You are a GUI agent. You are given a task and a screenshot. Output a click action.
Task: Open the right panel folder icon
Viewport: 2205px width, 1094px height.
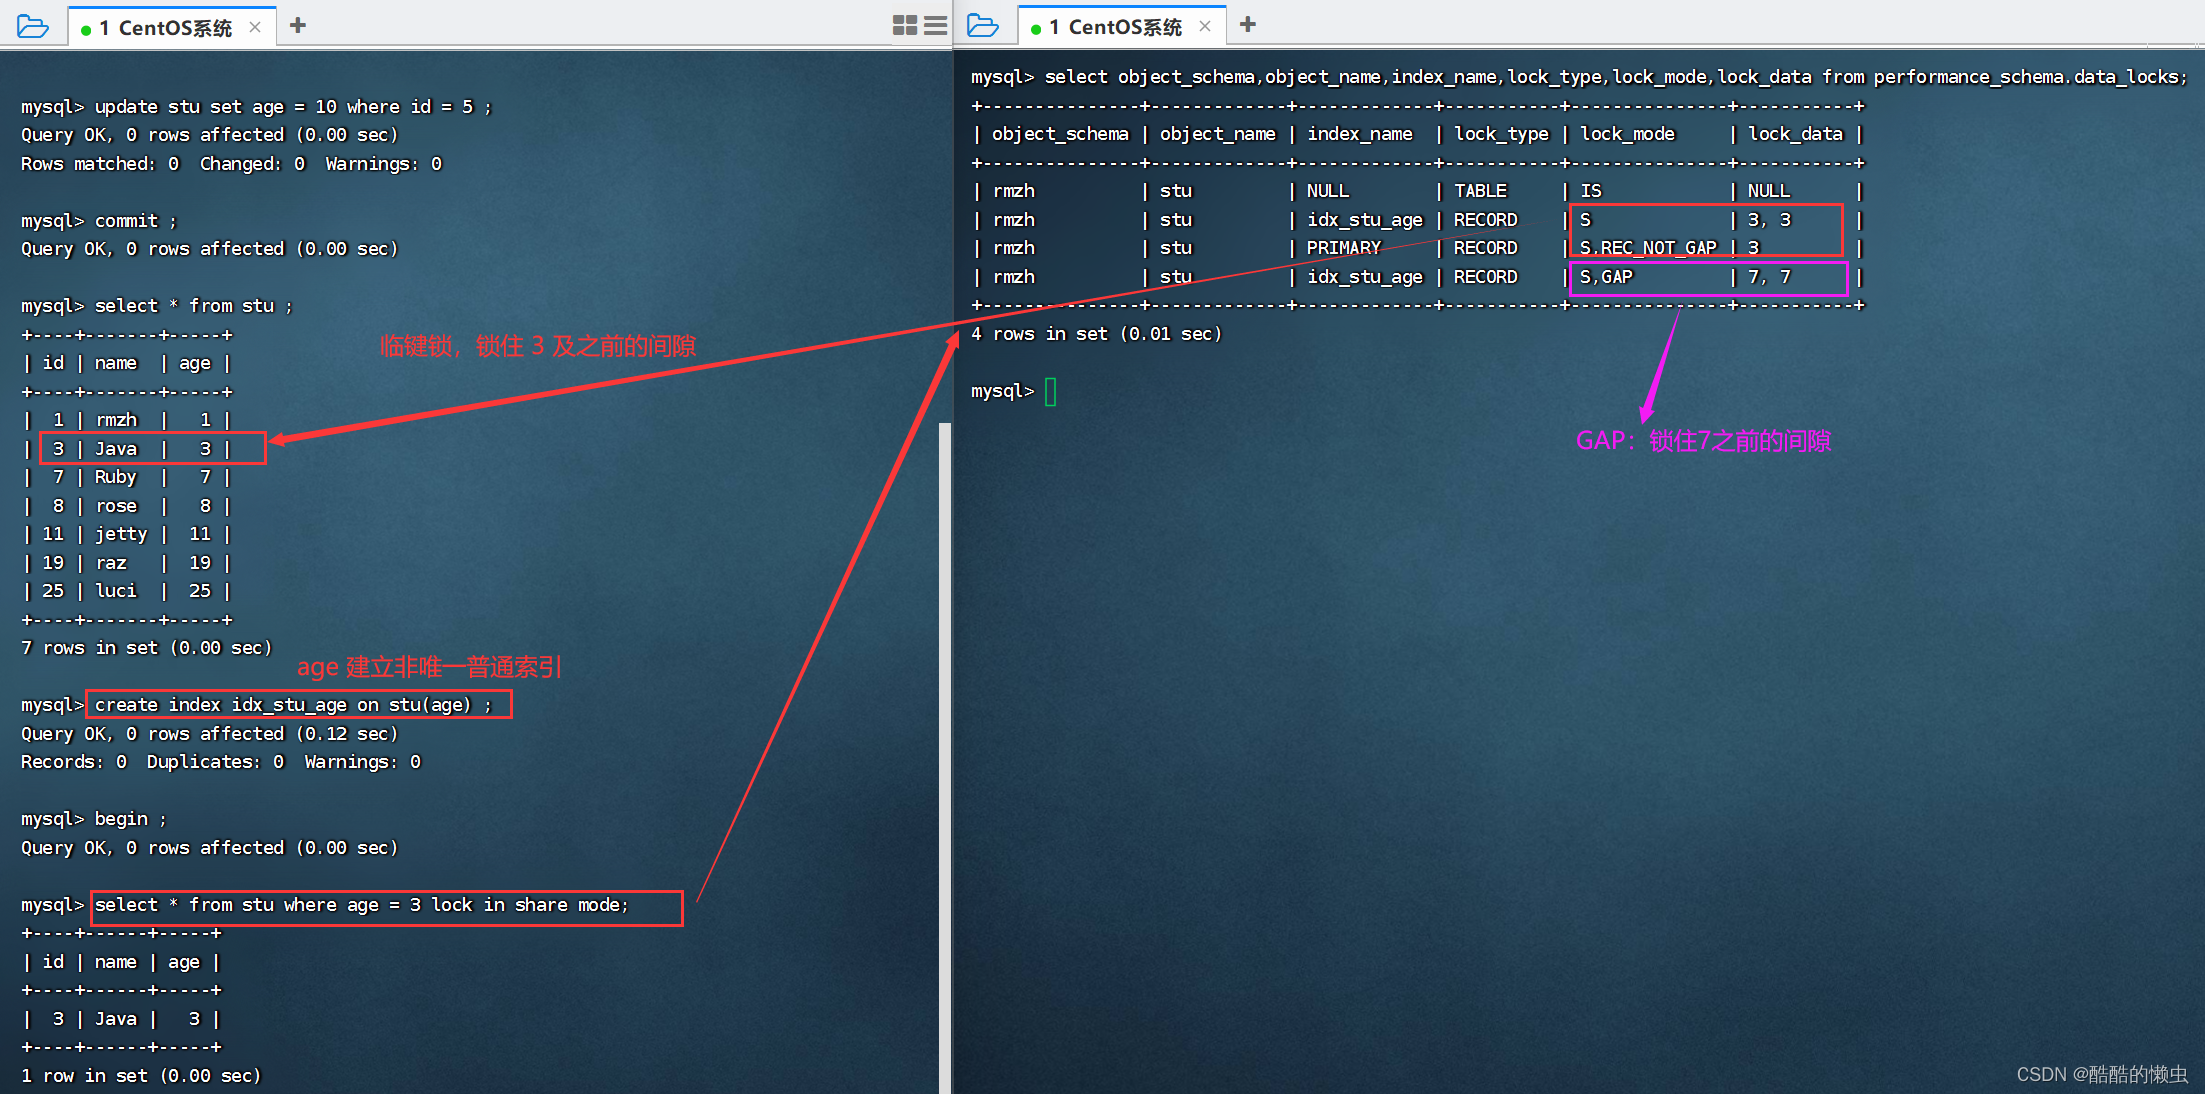point(983,22)
